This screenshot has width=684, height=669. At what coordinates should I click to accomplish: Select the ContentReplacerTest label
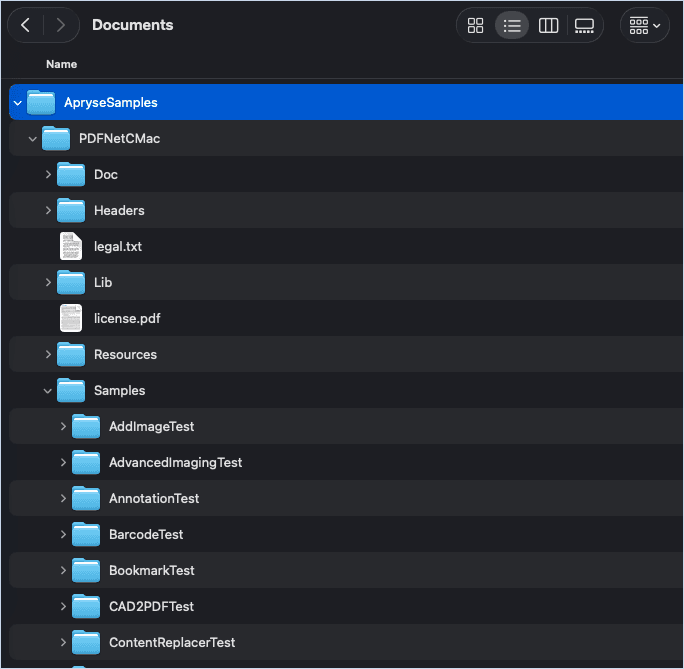coord(172,642)
